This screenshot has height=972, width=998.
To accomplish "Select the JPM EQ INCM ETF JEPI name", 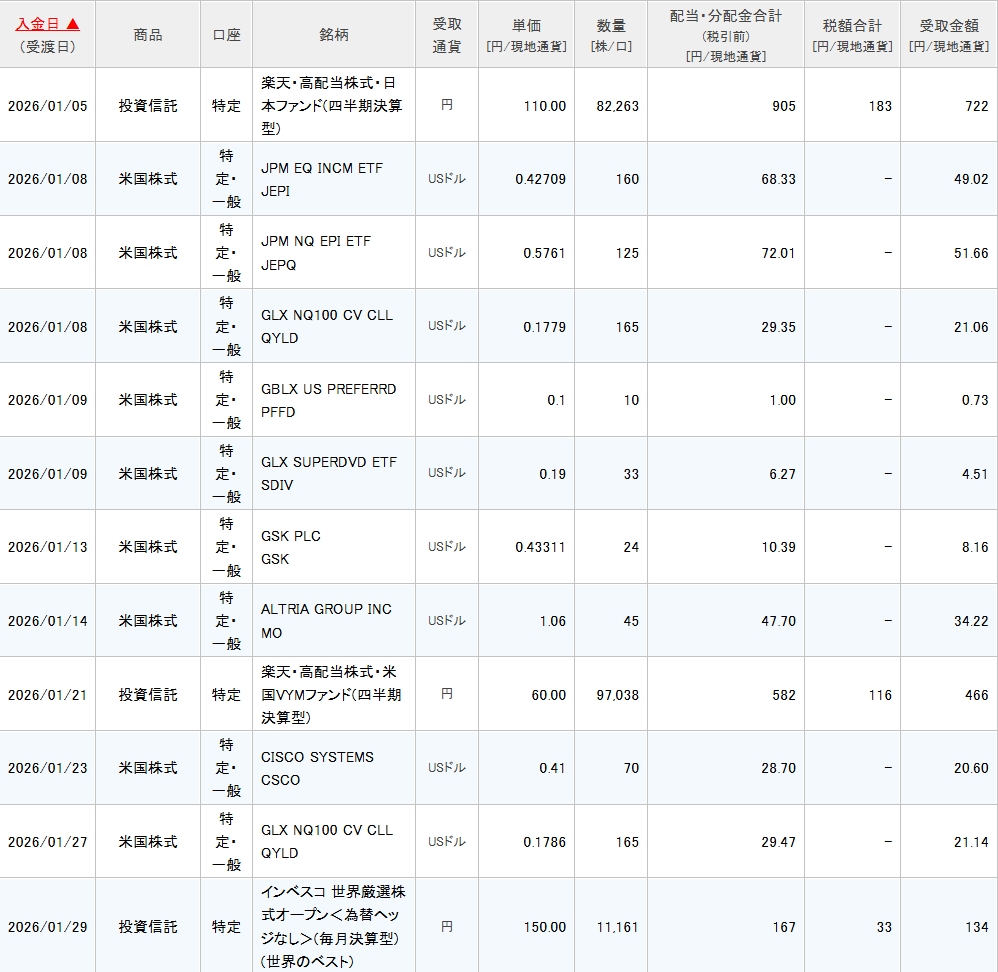I will [x=321, y=179].
